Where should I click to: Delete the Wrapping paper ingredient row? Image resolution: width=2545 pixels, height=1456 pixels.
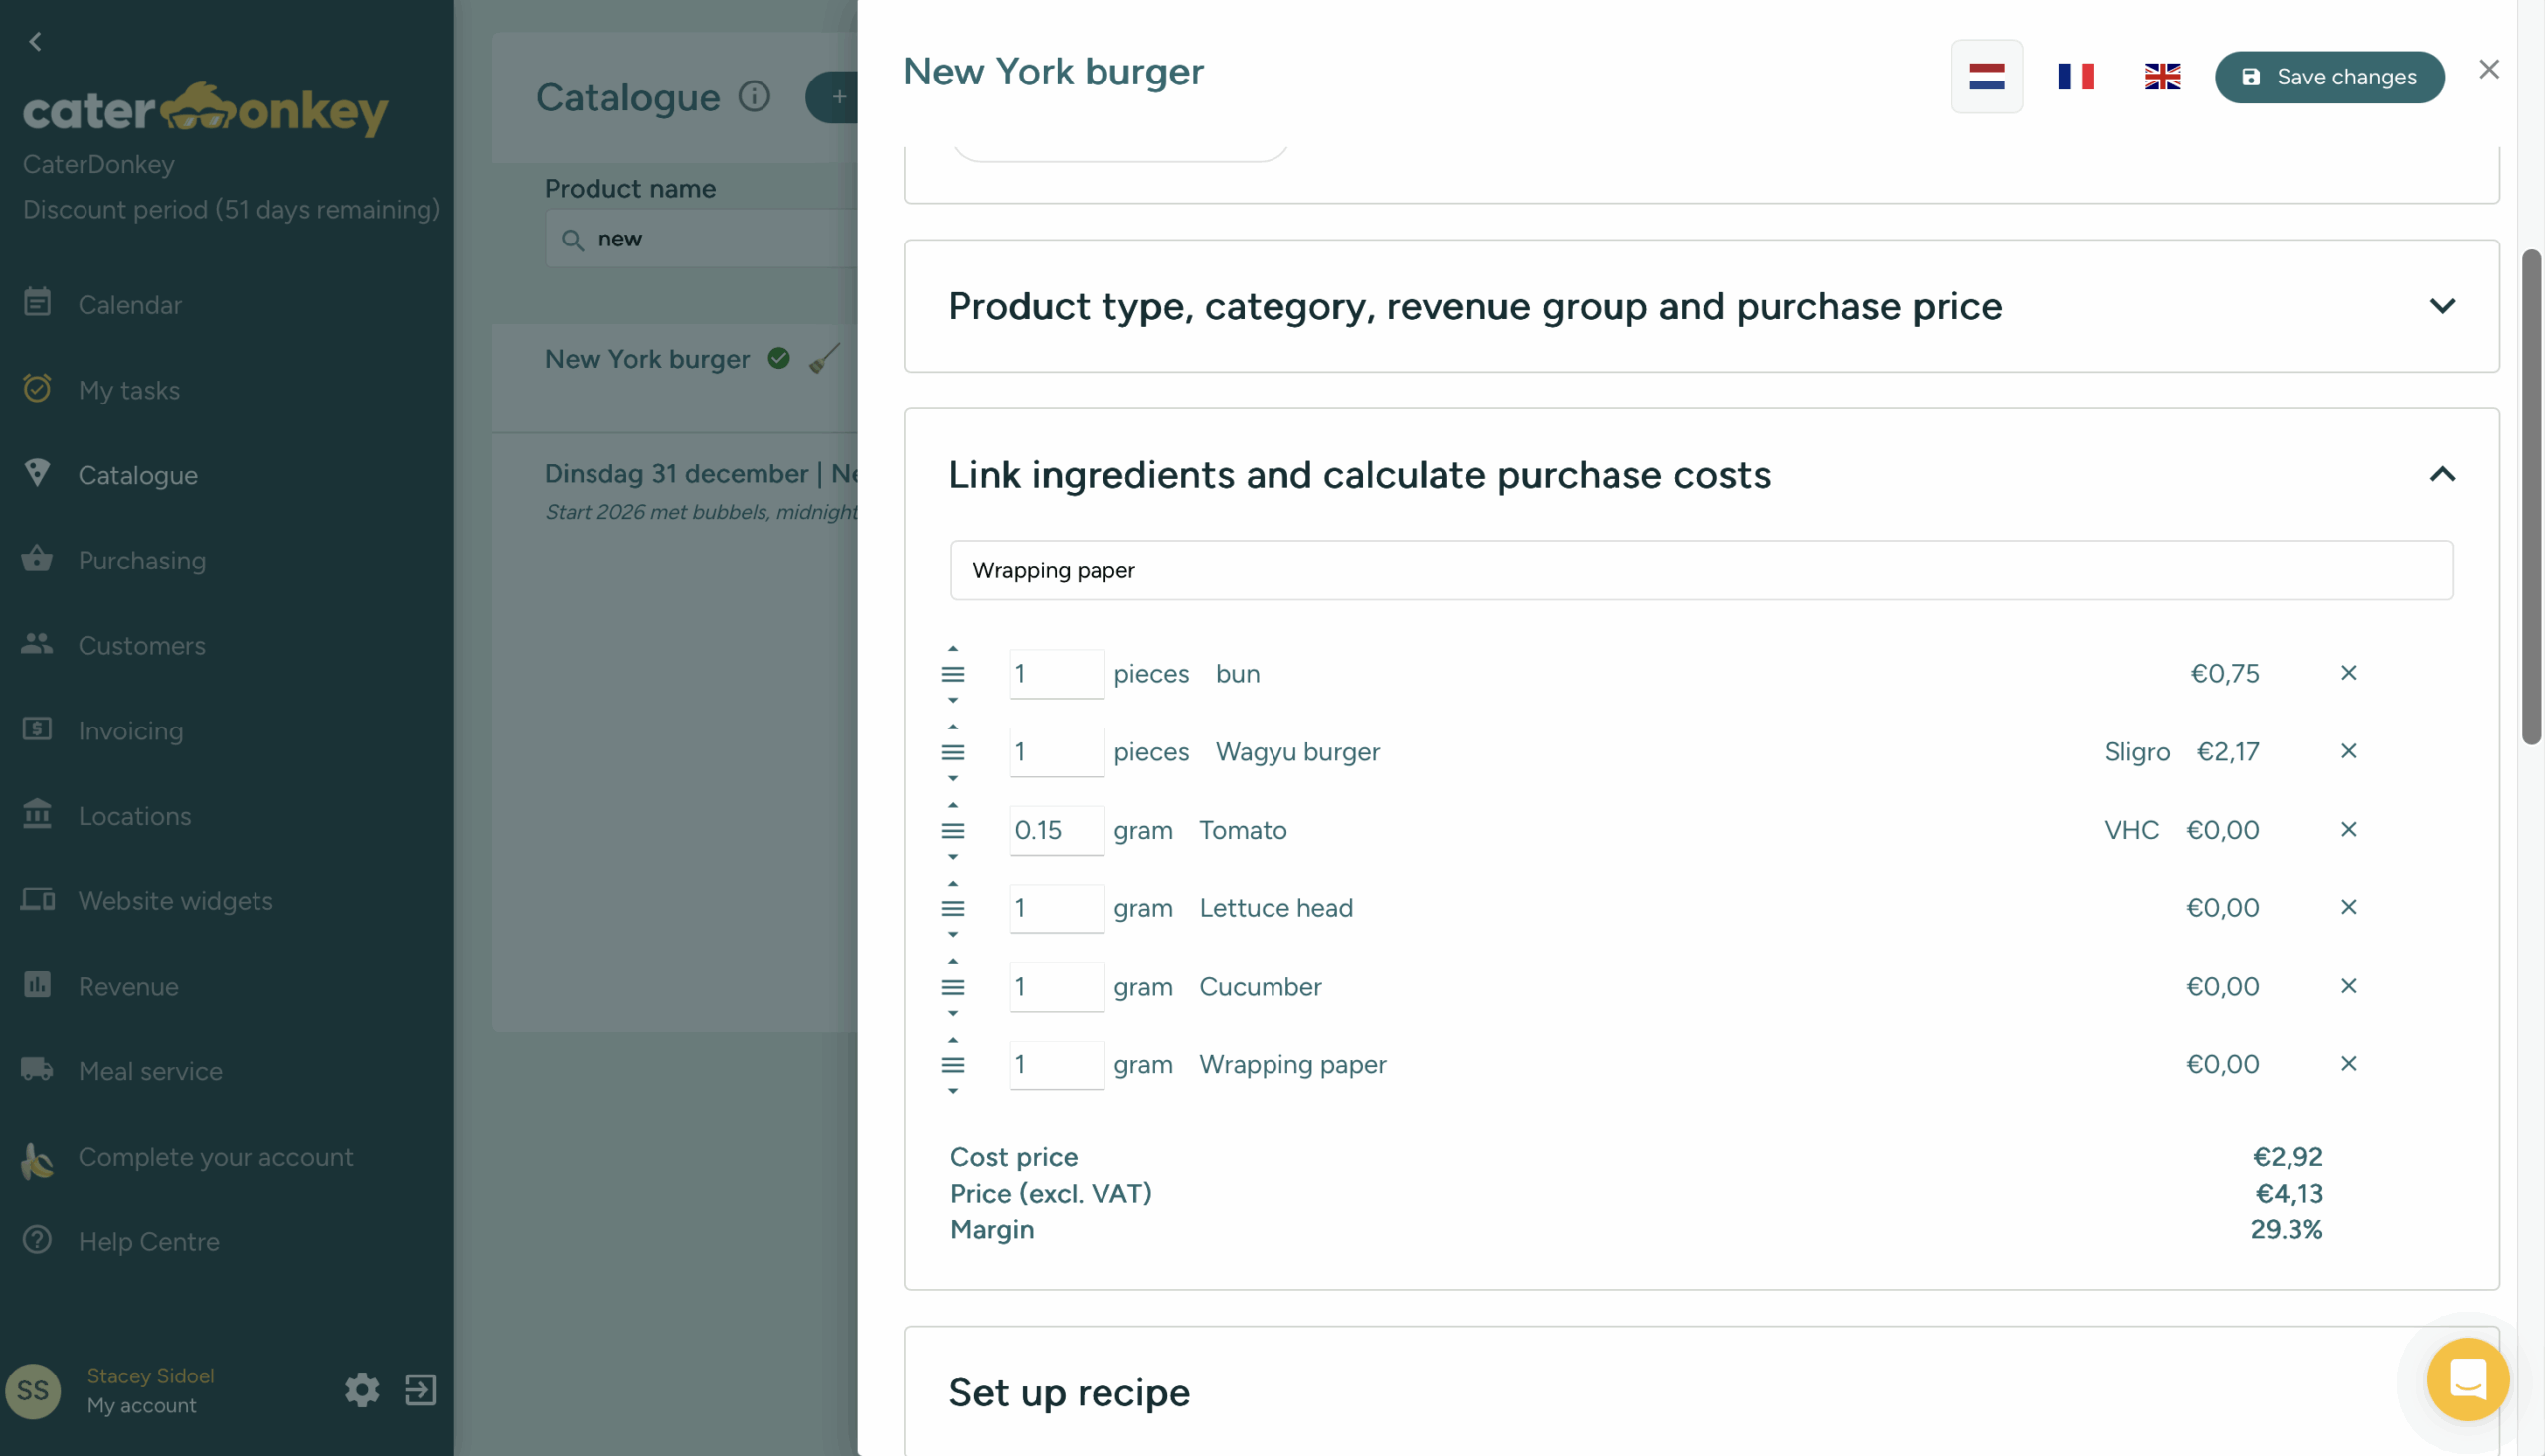pos(2348,1064)
